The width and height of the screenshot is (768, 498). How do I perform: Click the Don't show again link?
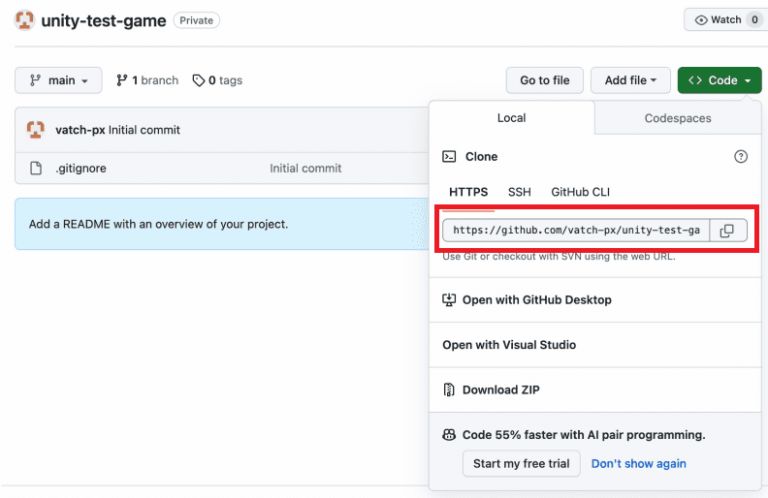click(x=638, y=463)
